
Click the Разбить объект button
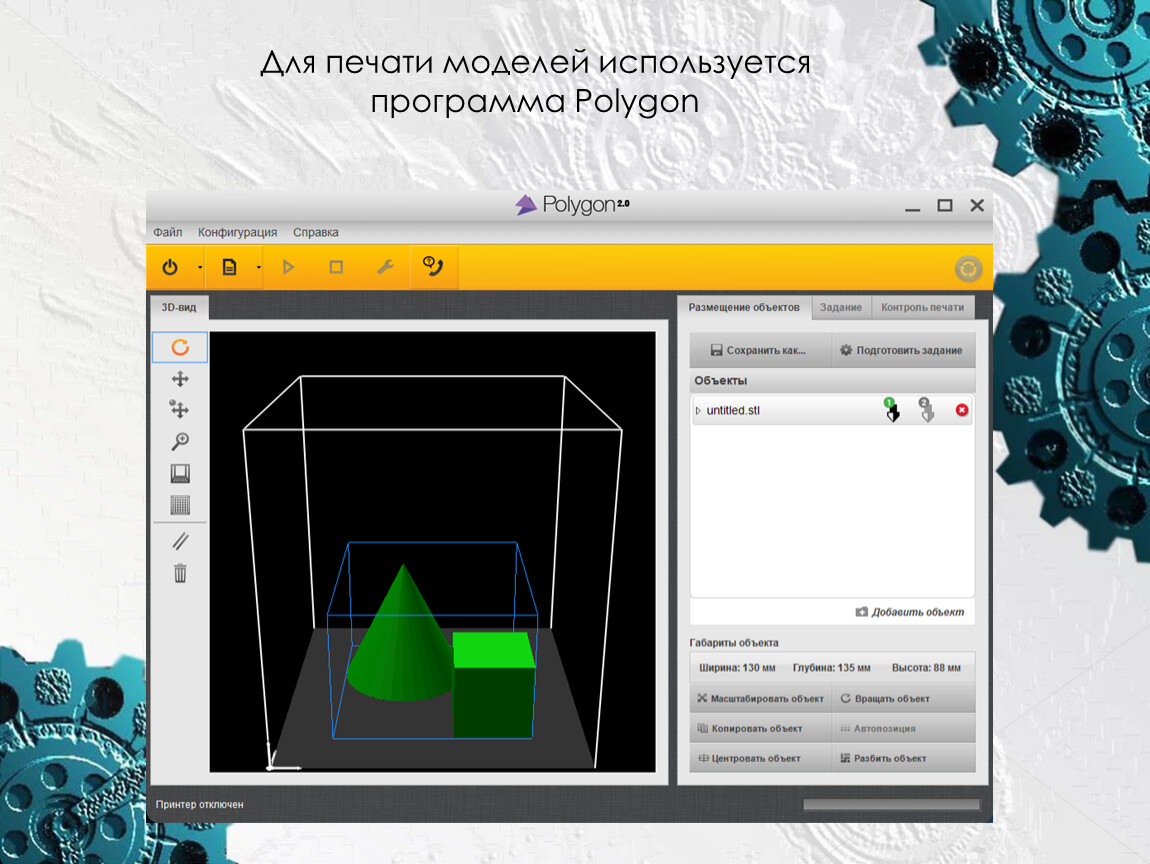(904, 758)
